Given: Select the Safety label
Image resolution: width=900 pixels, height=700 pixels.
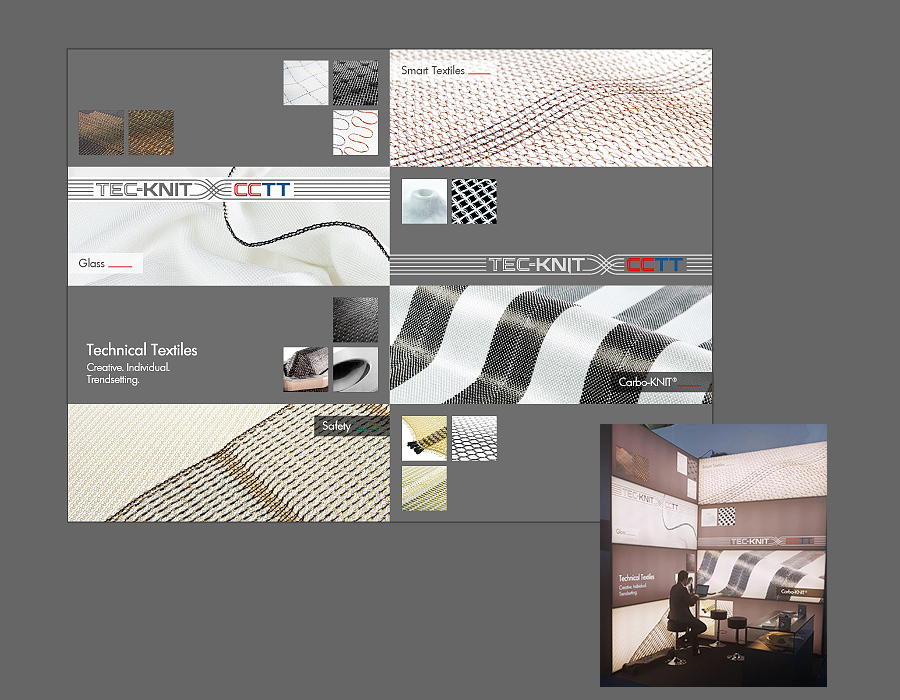Looking at the screenshot, I should click(338, 426).
